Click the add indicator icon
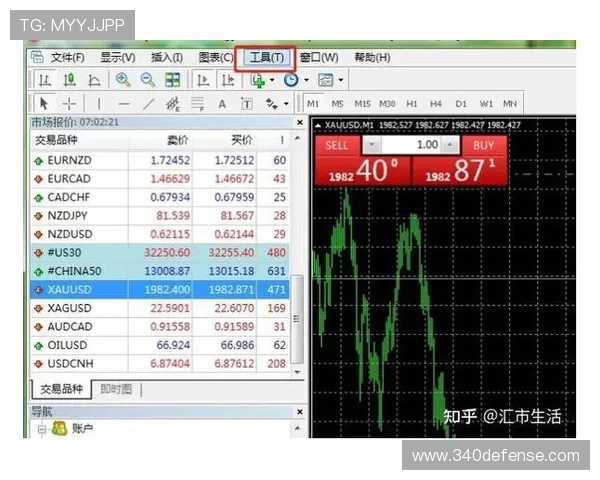Screen dimensions: 600x480 coord(258,80)
